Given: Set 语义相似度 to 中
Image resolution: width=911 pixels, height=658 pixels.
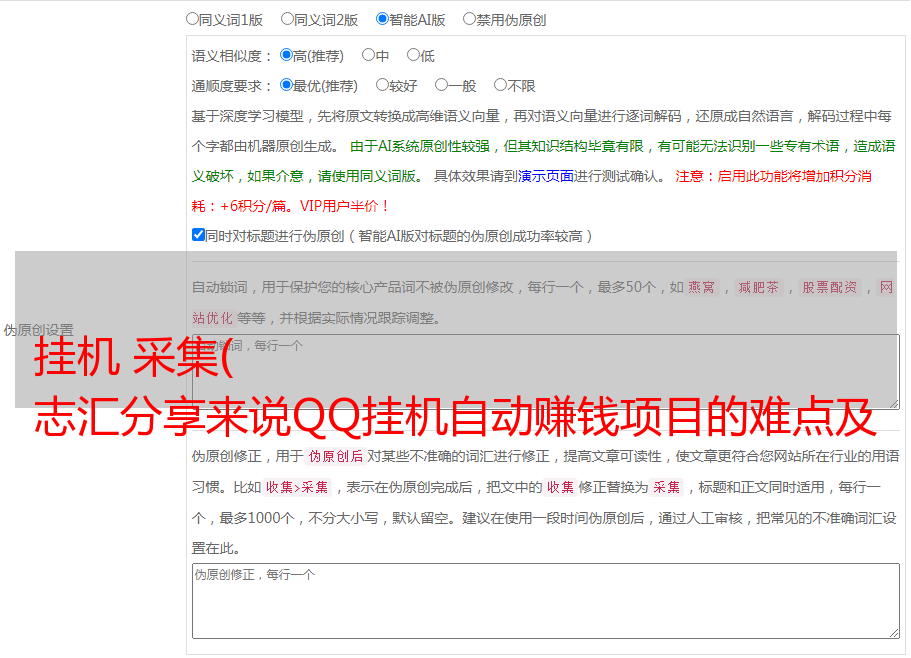Looking at the screenshot, I should point(368,55).
